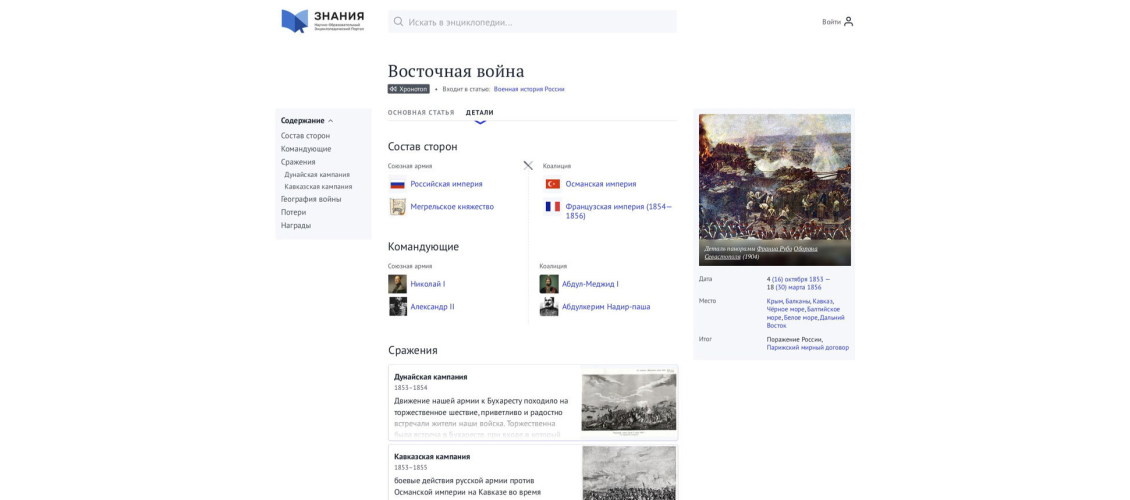Screen dimensions: 1130x500
Task: Open the Франца Рубо caption link
Action: (775, 249)
